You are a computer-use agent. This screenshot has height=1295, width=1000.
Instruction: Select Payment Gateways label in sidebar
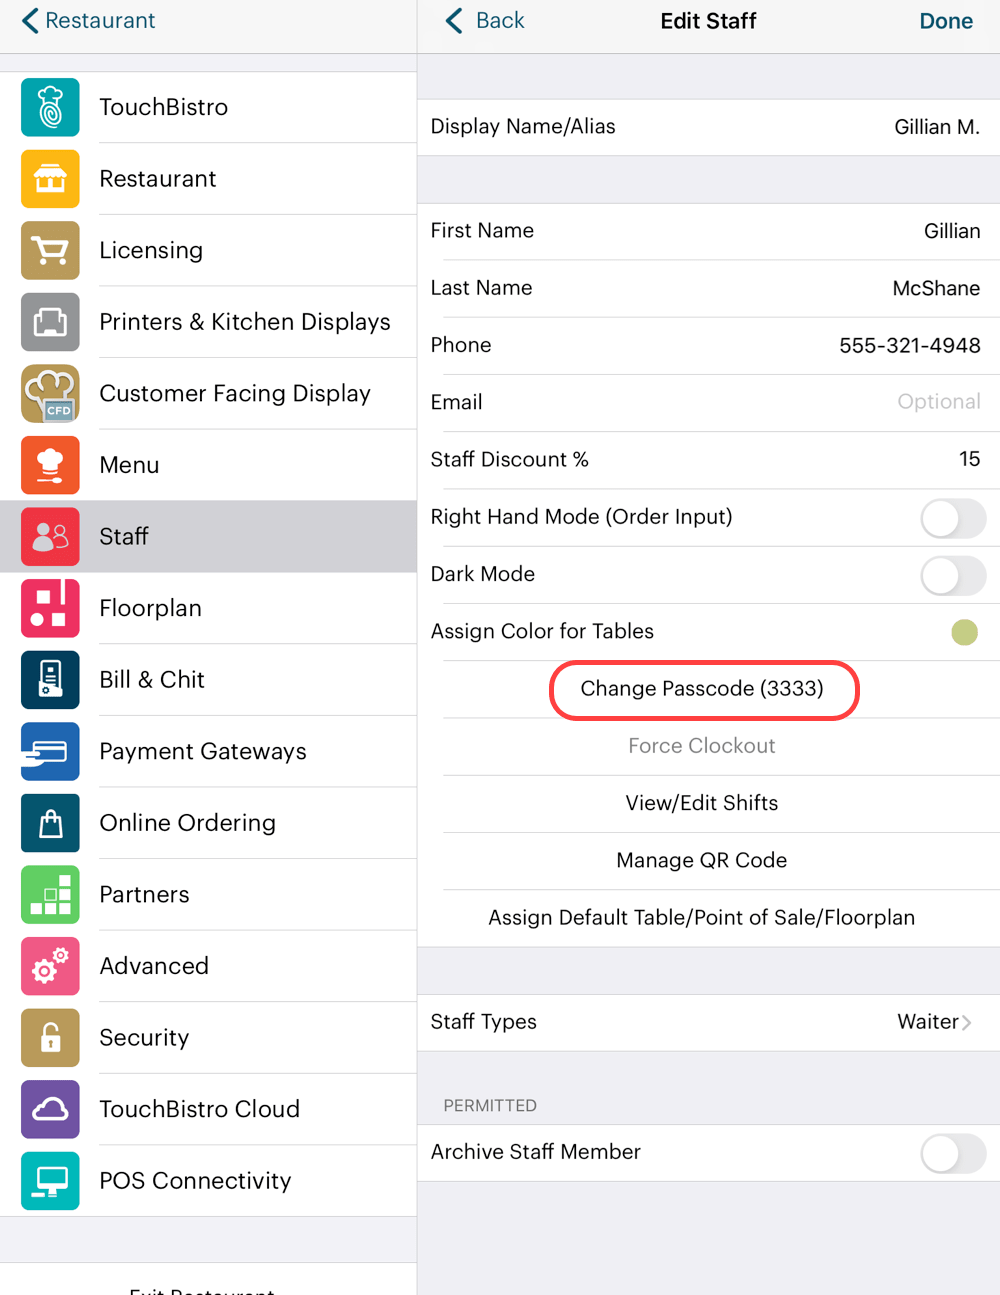point(203,752)
